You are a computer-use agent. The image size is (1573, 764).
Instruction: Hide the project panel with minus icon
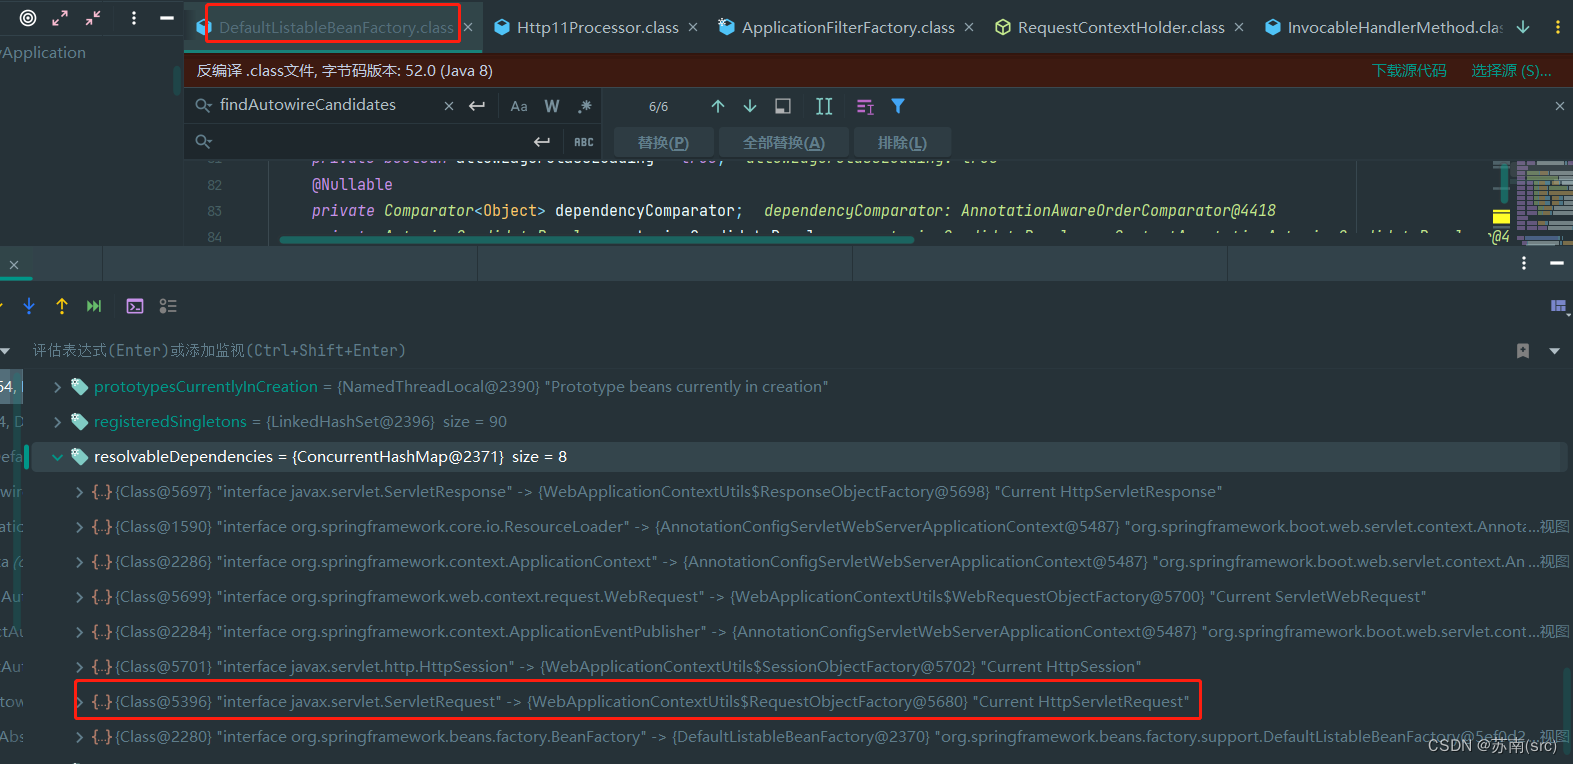coord(167,18)
